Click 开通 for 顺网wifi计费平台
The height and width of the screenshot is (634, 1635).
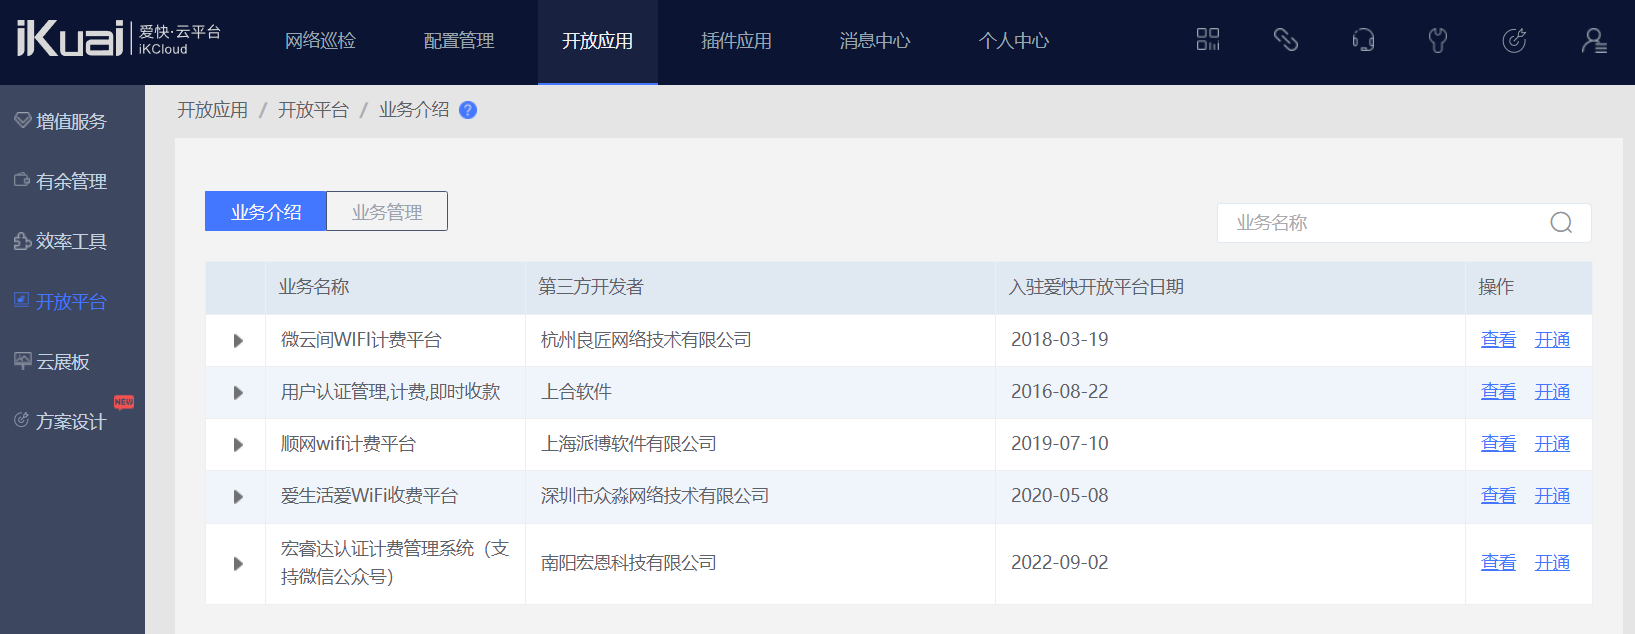[1552, 444]
